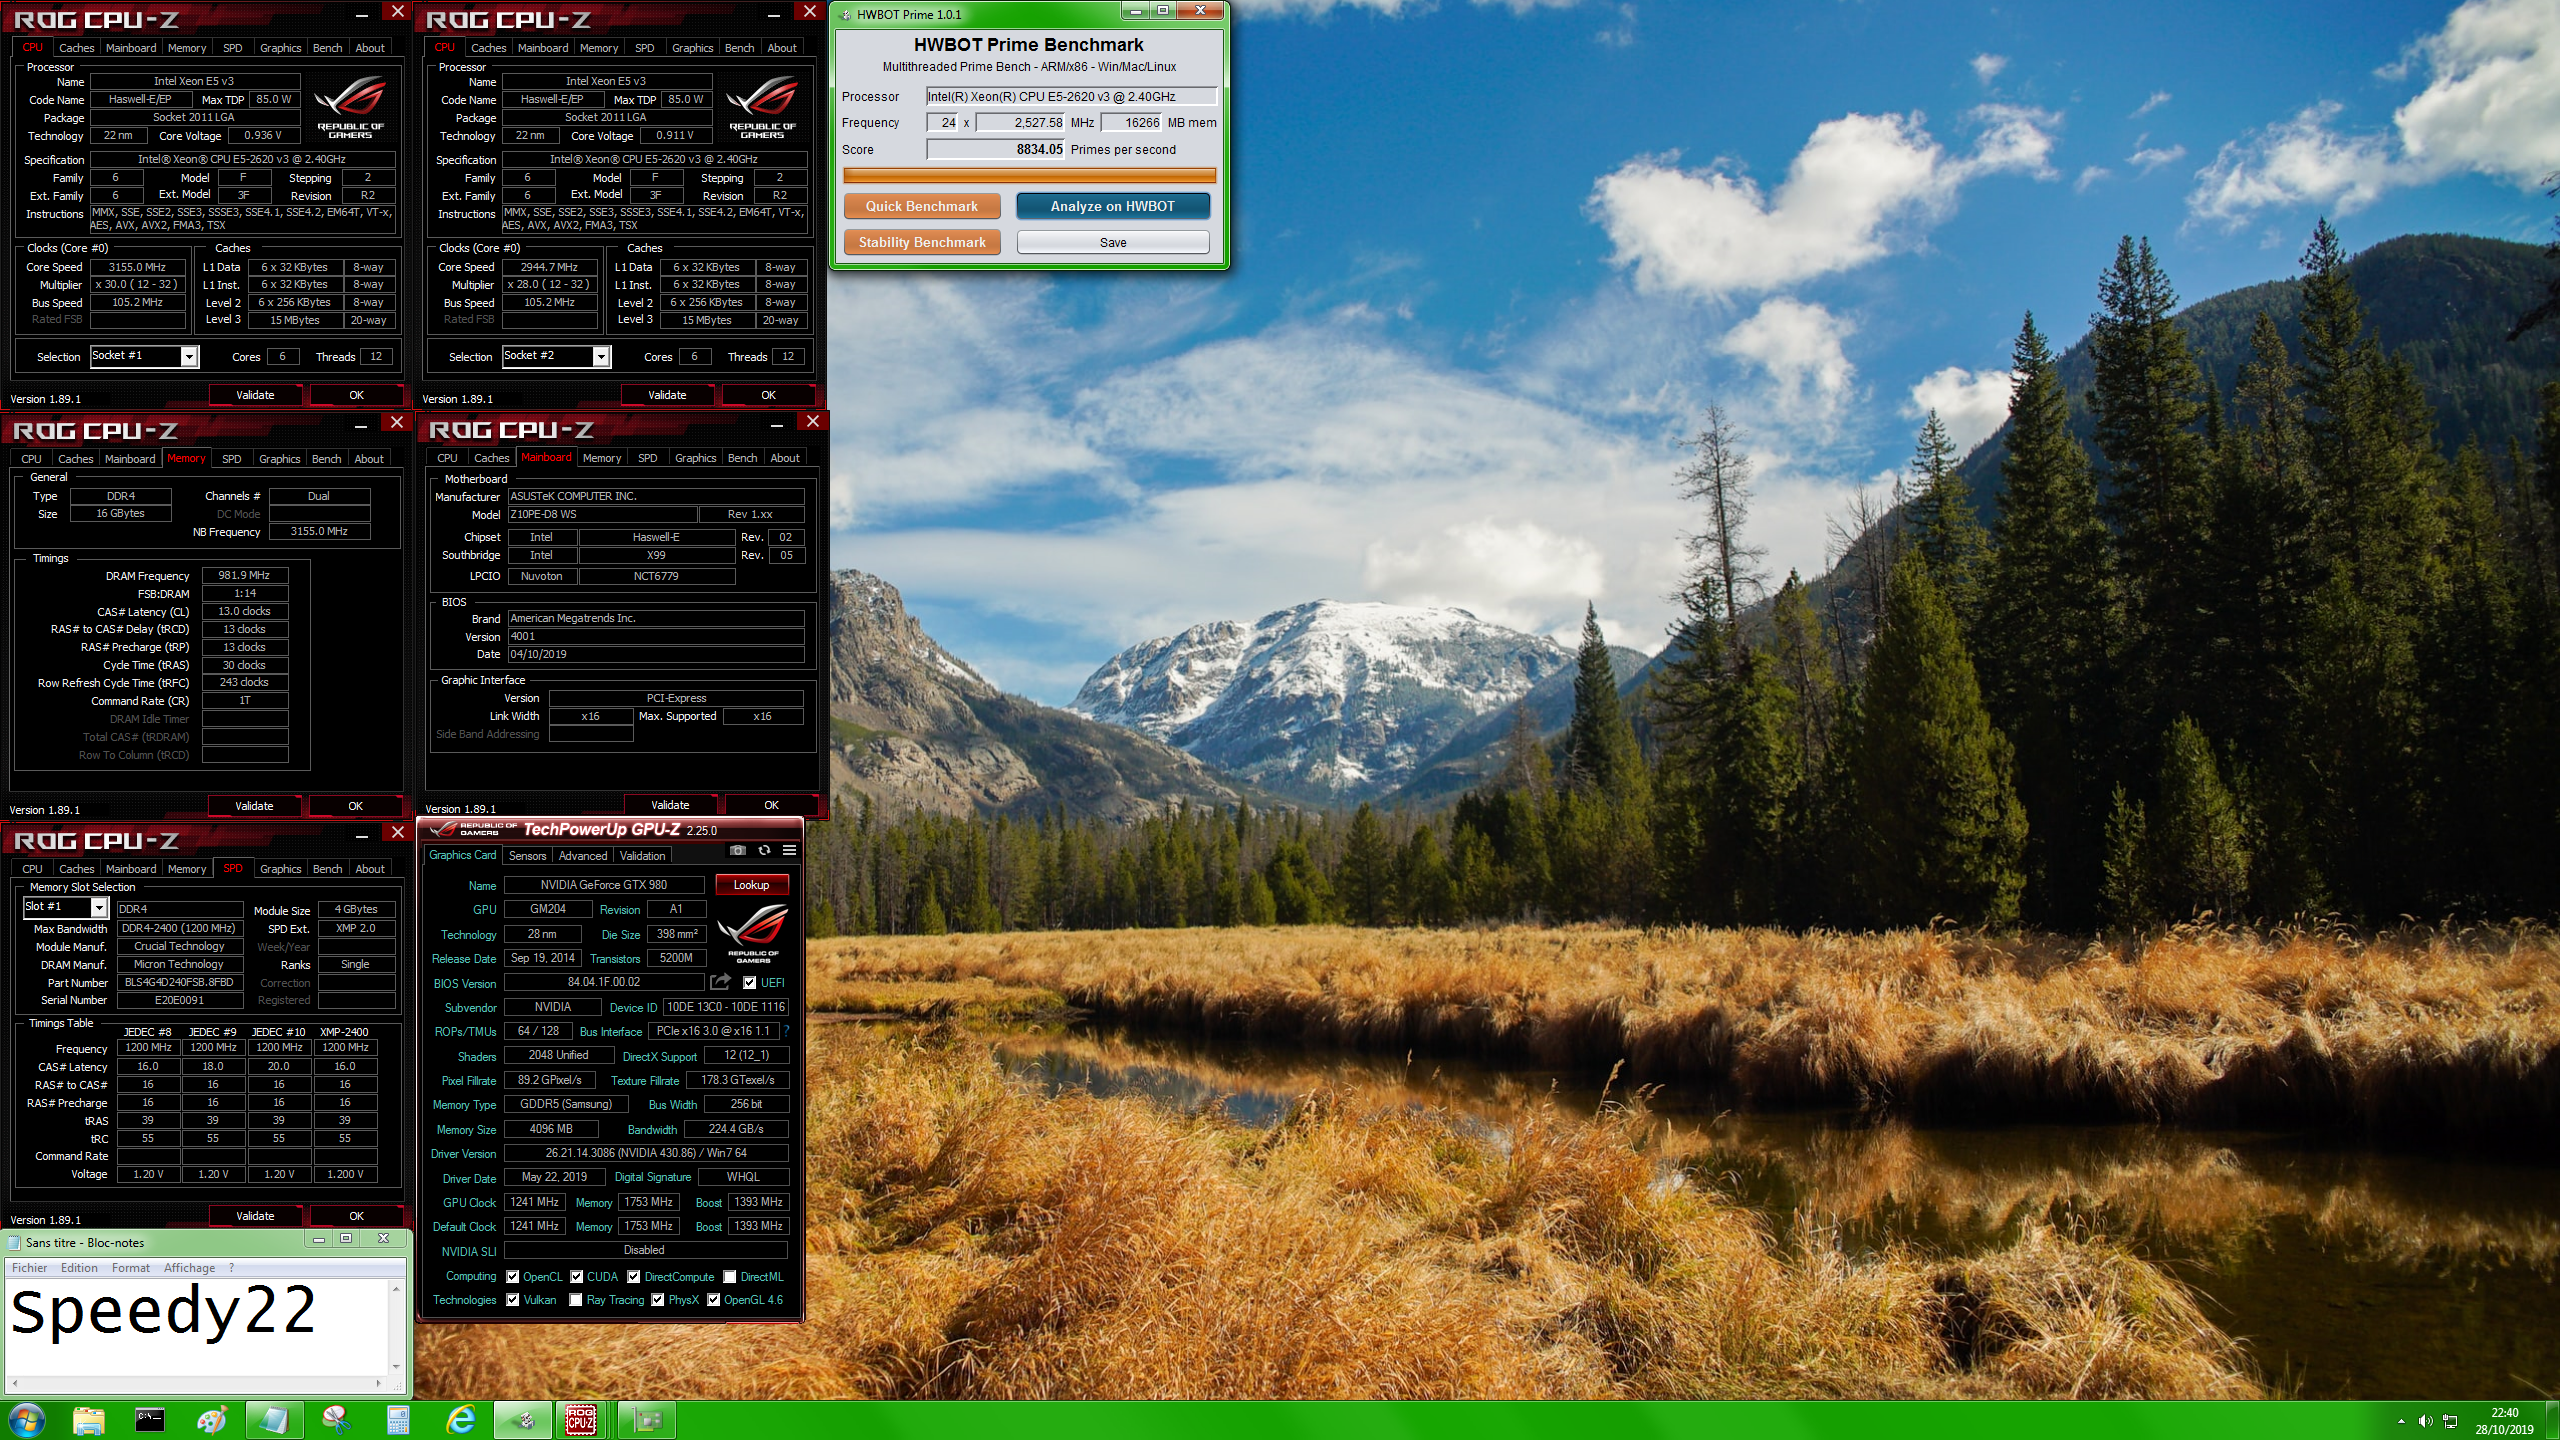Click the Notepad vertical scrollbar
This screenshot has height=1440, width=2560.
coord(396,1327)
